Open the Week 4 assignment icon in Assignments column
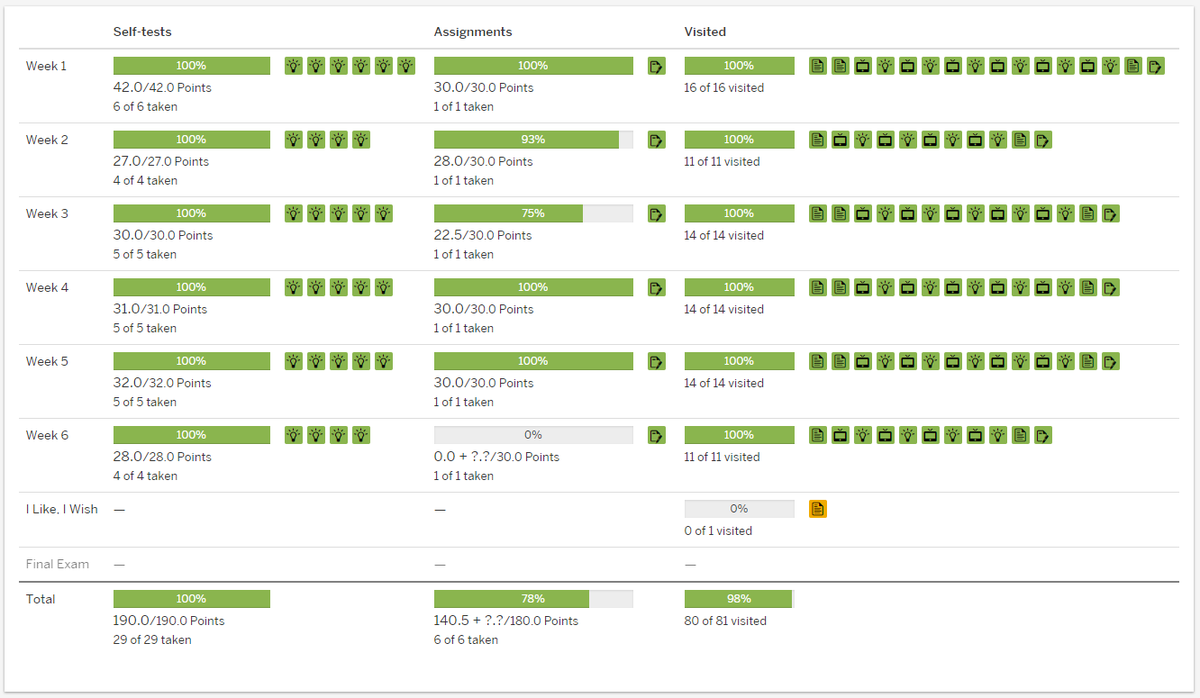1200x698 pixels. pos(656,288)
